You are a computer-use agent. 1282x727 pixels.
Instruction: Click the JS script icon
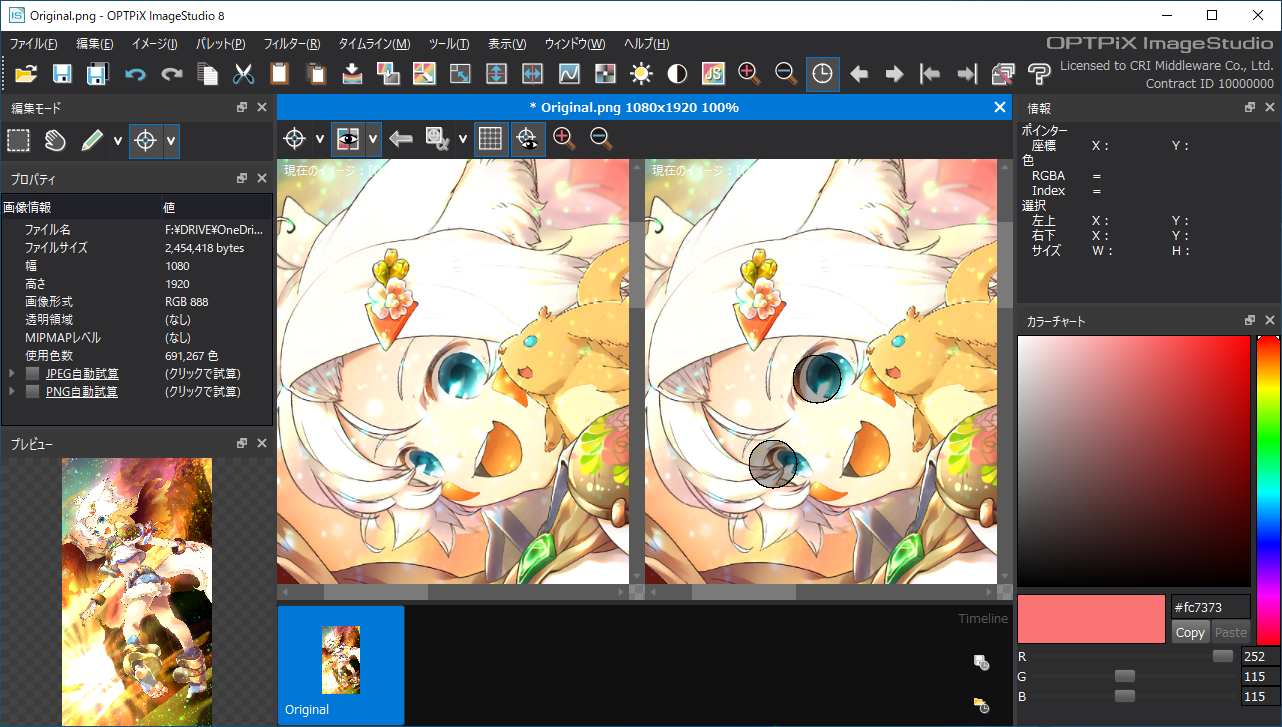click(x=713, y=73)
